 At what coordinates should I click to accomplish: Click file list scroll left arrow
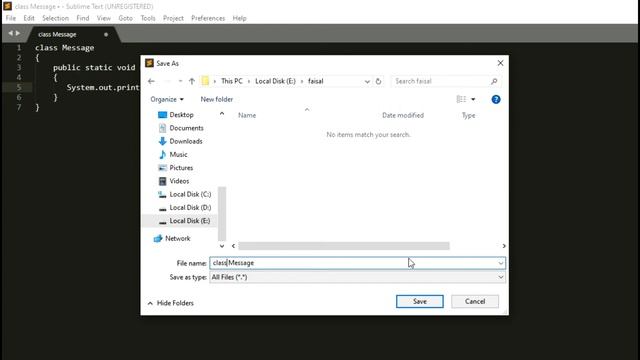point(233,246)
